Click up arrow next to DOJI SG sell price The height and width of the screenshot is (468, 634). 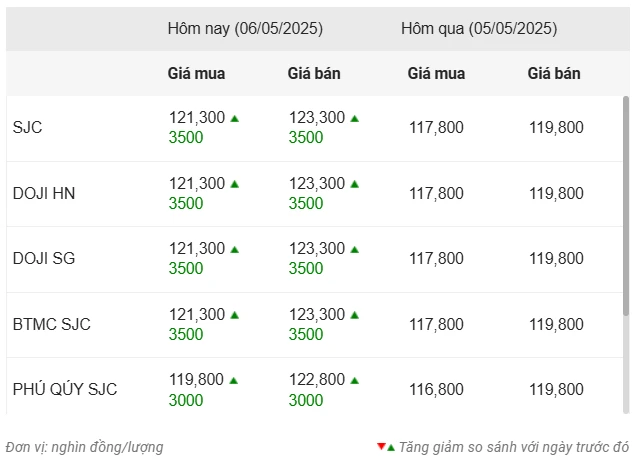[x=355, y=250]
